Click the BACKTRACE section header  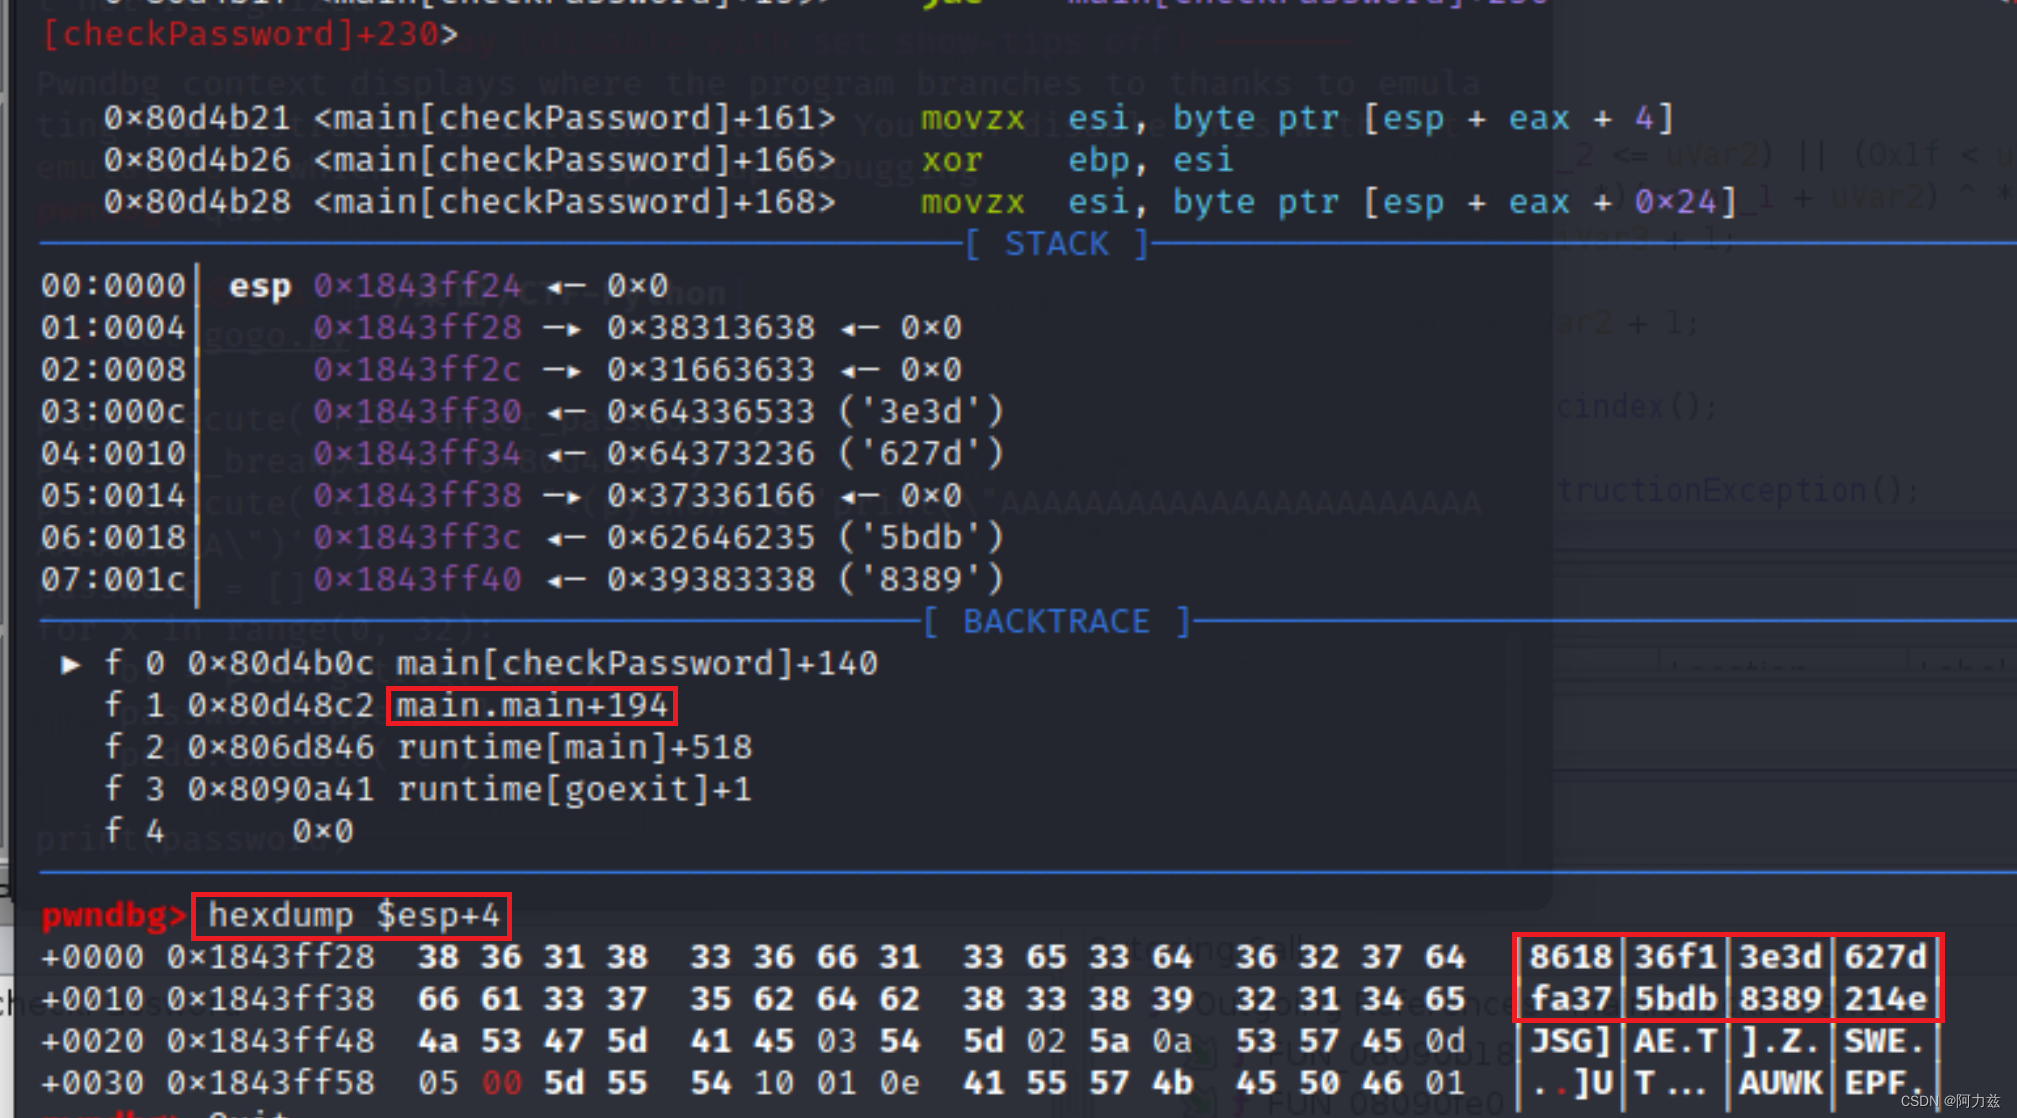[1056, 622]
